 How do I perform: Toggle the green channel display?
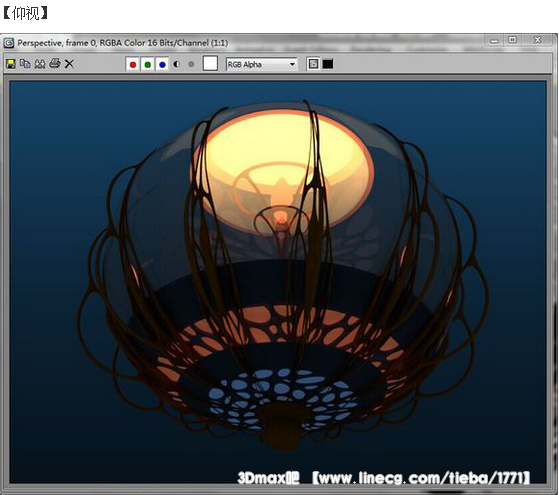[148, 65]
